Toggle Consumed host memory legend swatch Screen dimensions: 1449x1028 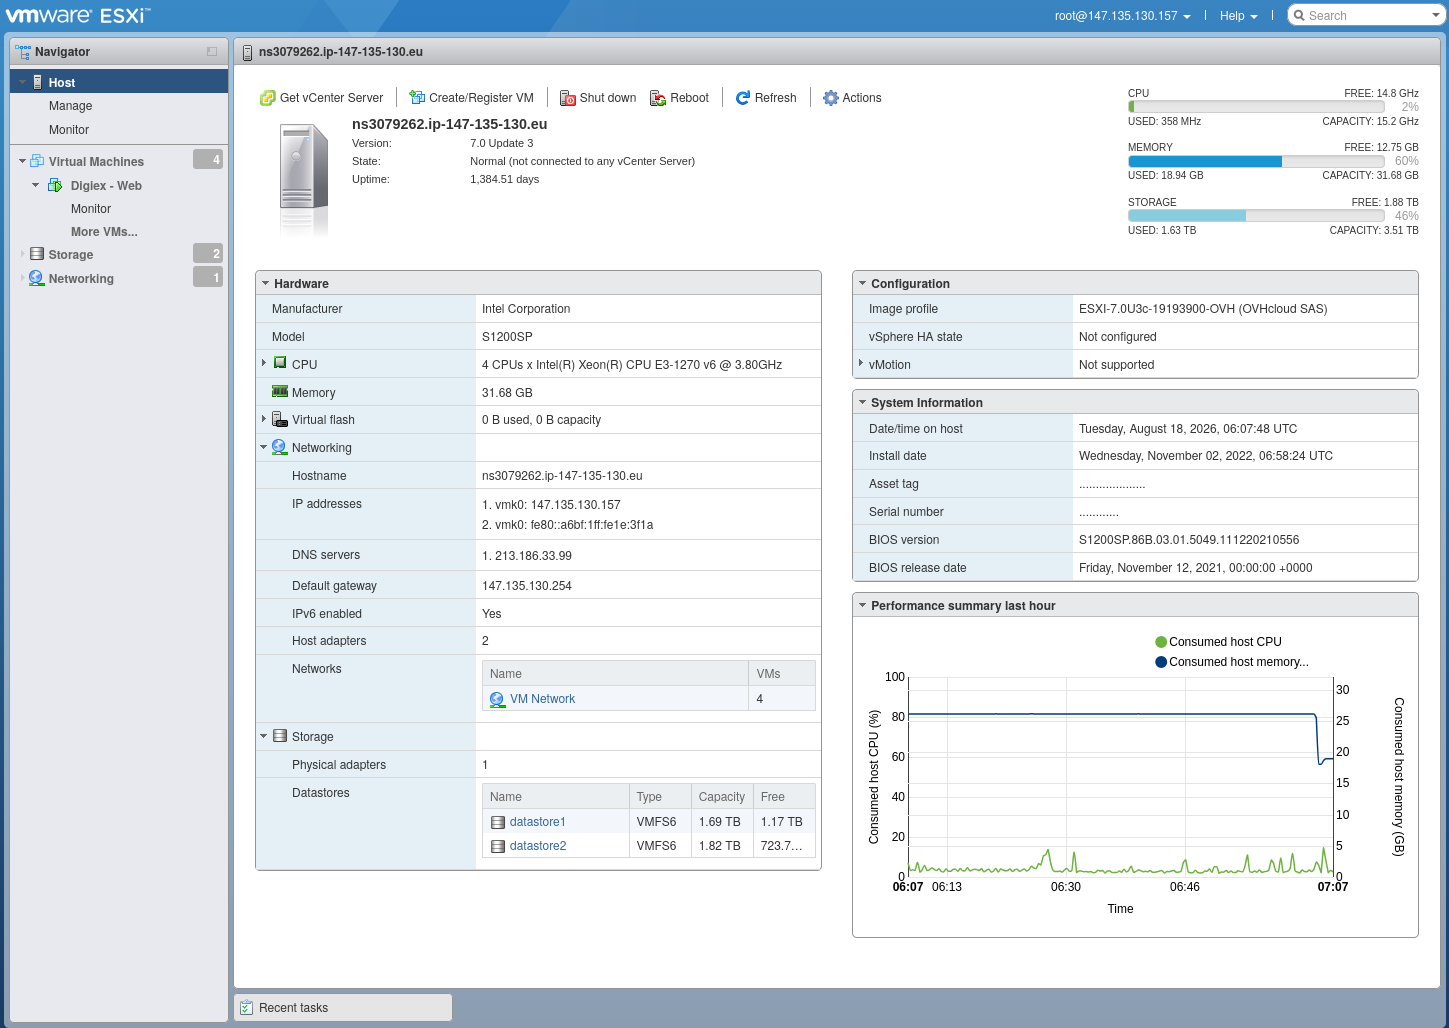1161,662
